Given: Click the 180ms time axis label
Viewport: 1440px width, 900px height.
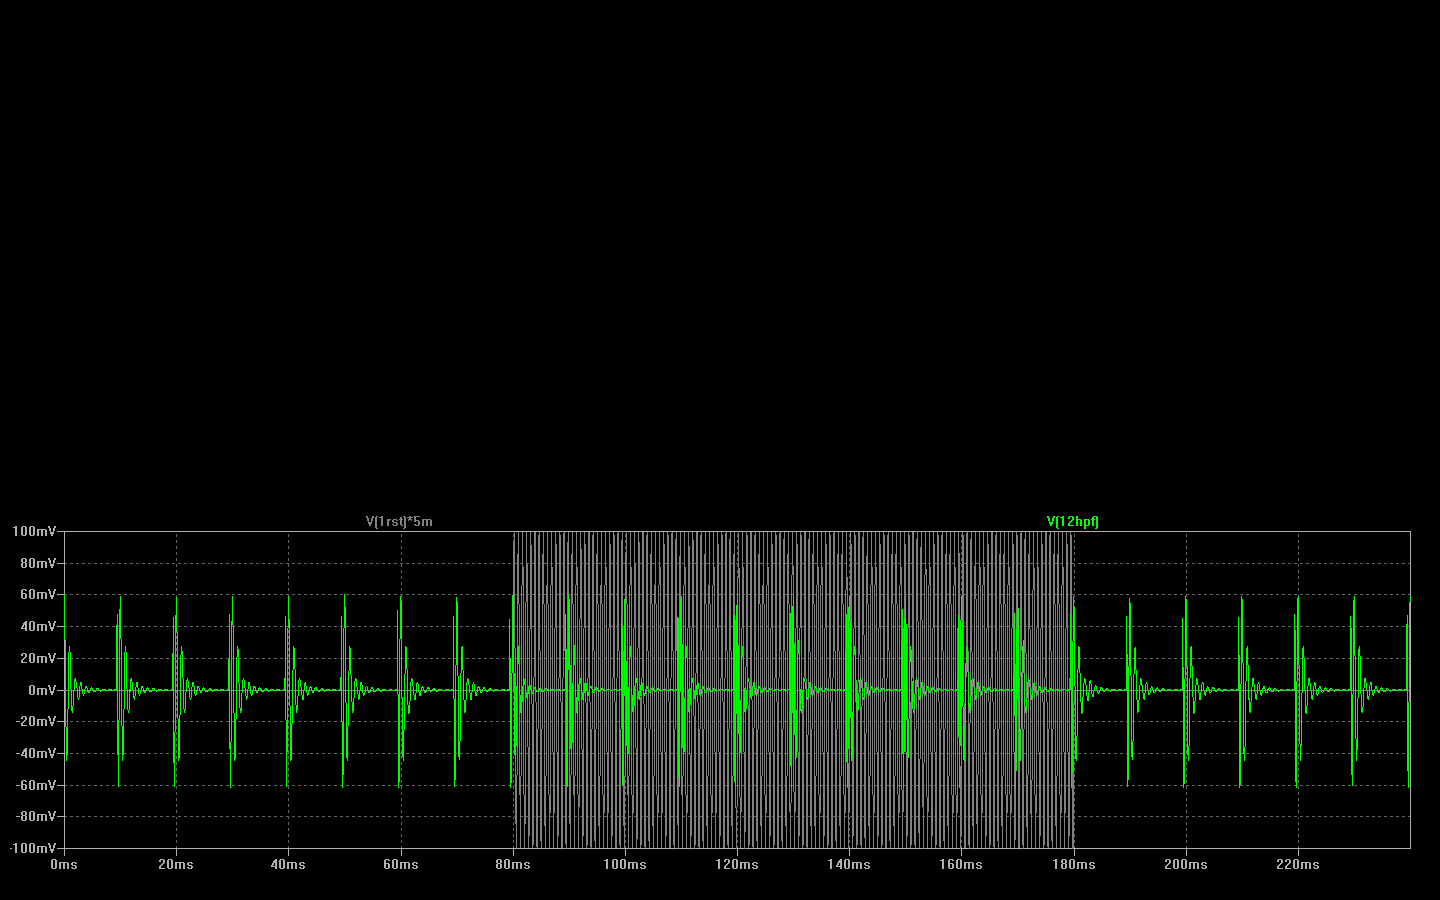Looking at the screenshot, I should tap(1073, 864).
